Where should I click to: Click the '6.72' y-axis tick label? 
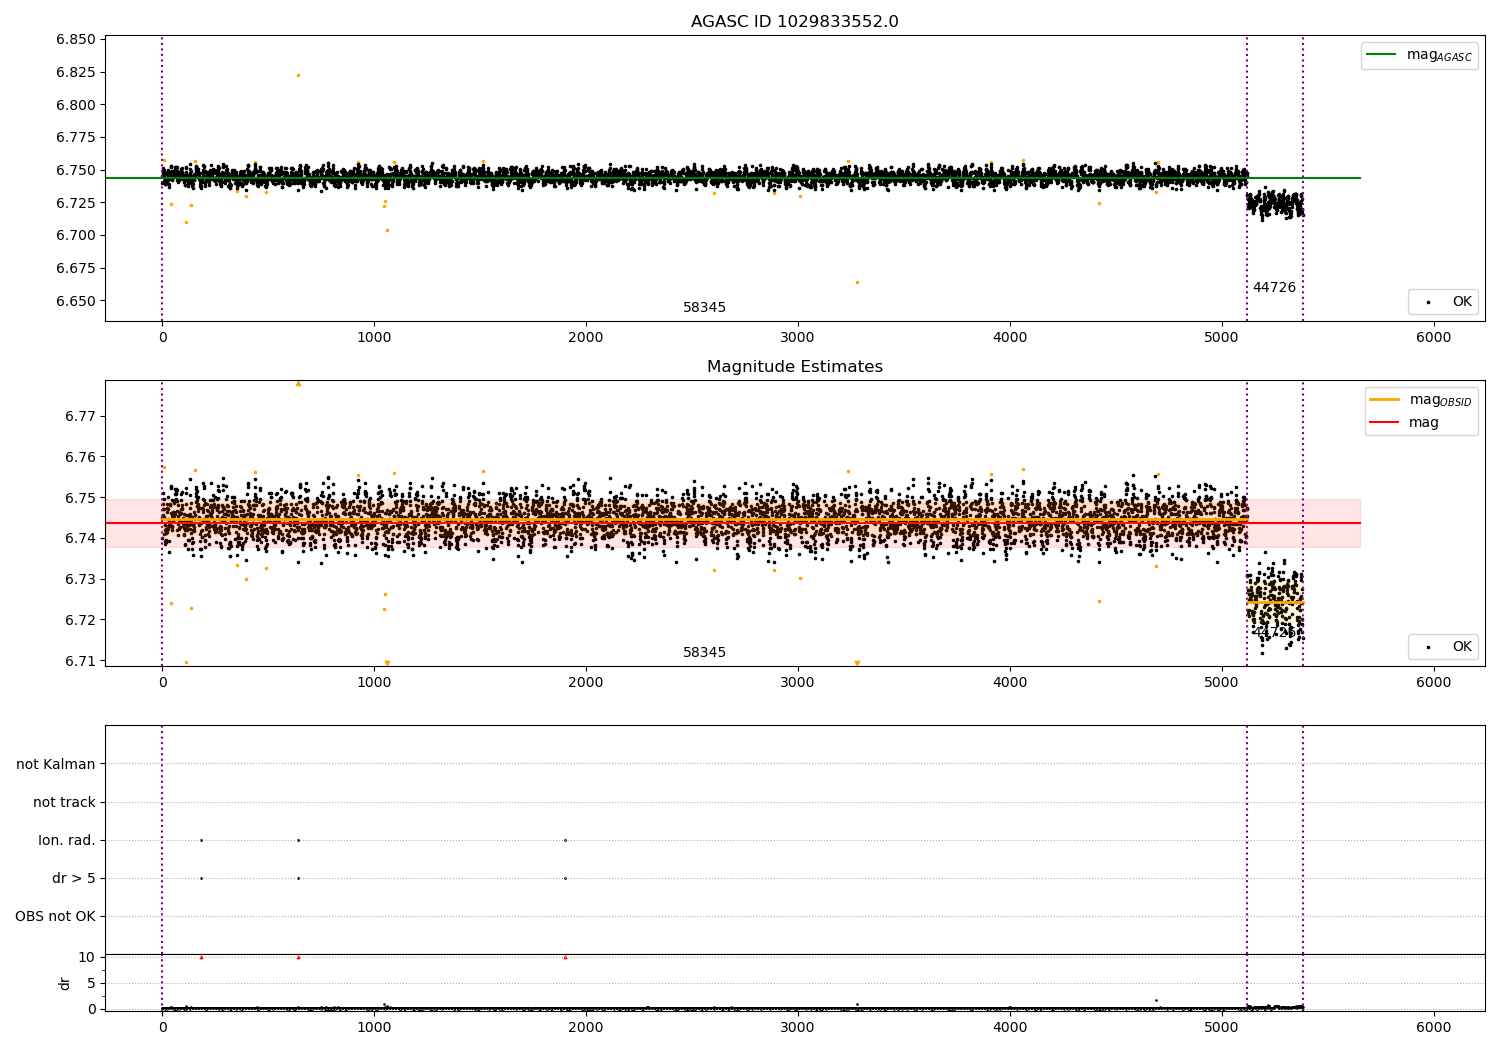click(x=80, y=620)
